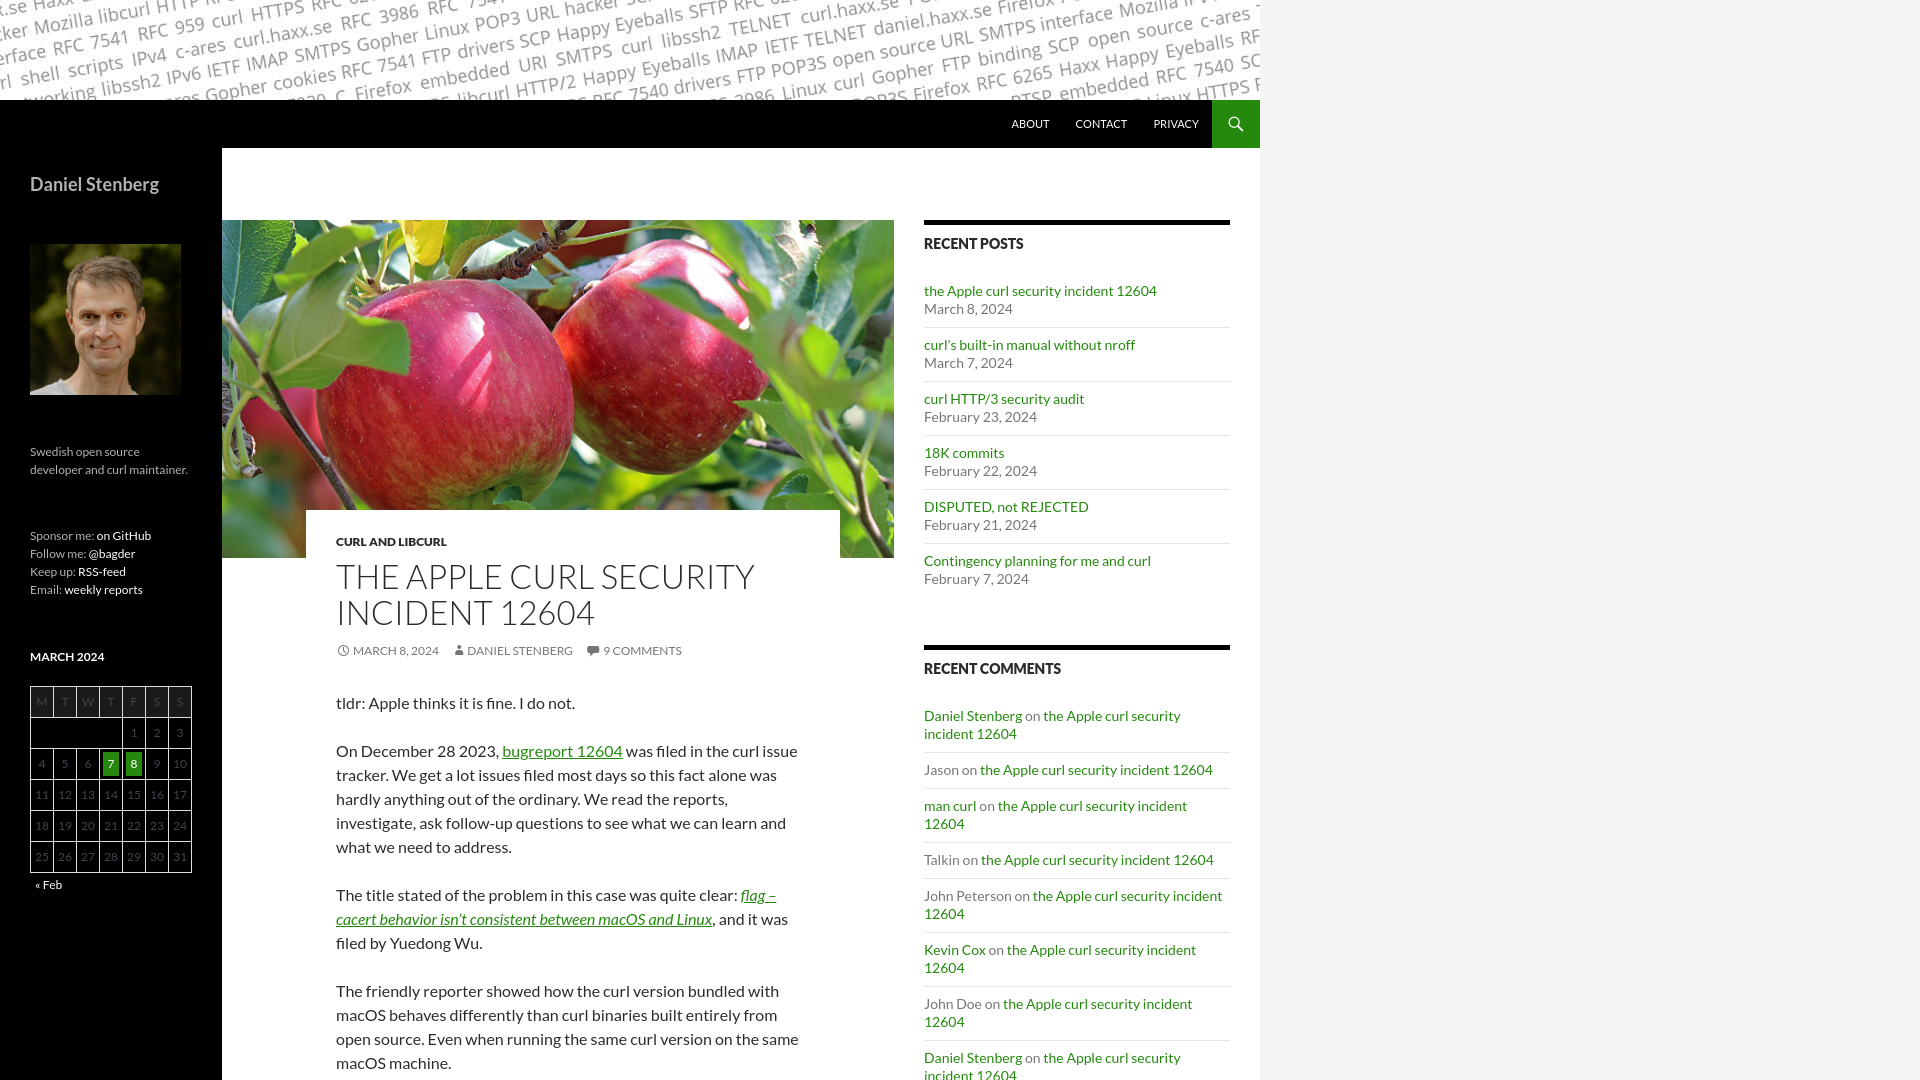Select date 7 in March 2024 calendar
Image resolution: width=1920 pixels, height=1080 pixels.
coord(109,762)
